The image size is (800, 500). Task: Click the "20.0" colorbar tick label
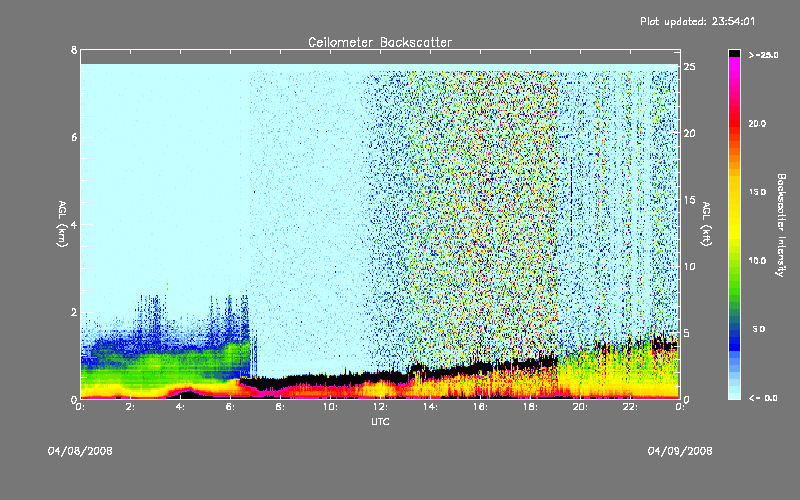757,123
